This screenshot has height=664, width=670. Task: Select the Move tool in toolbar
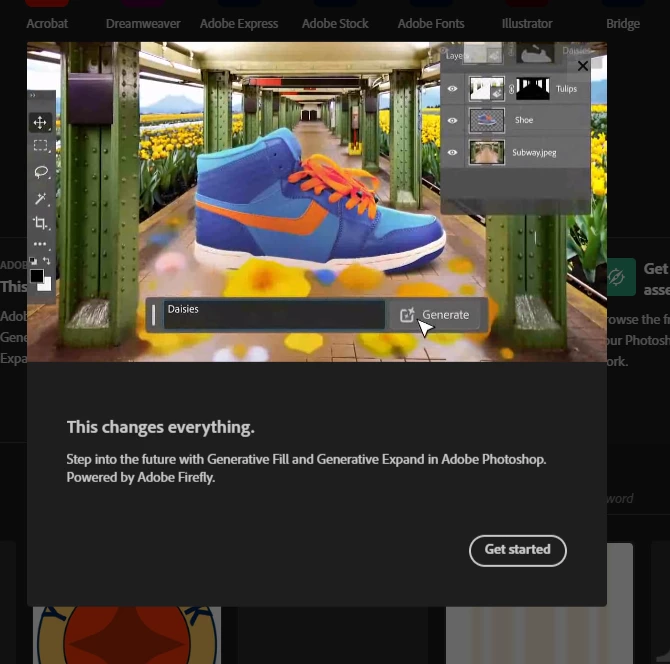[x=41, y=123]
